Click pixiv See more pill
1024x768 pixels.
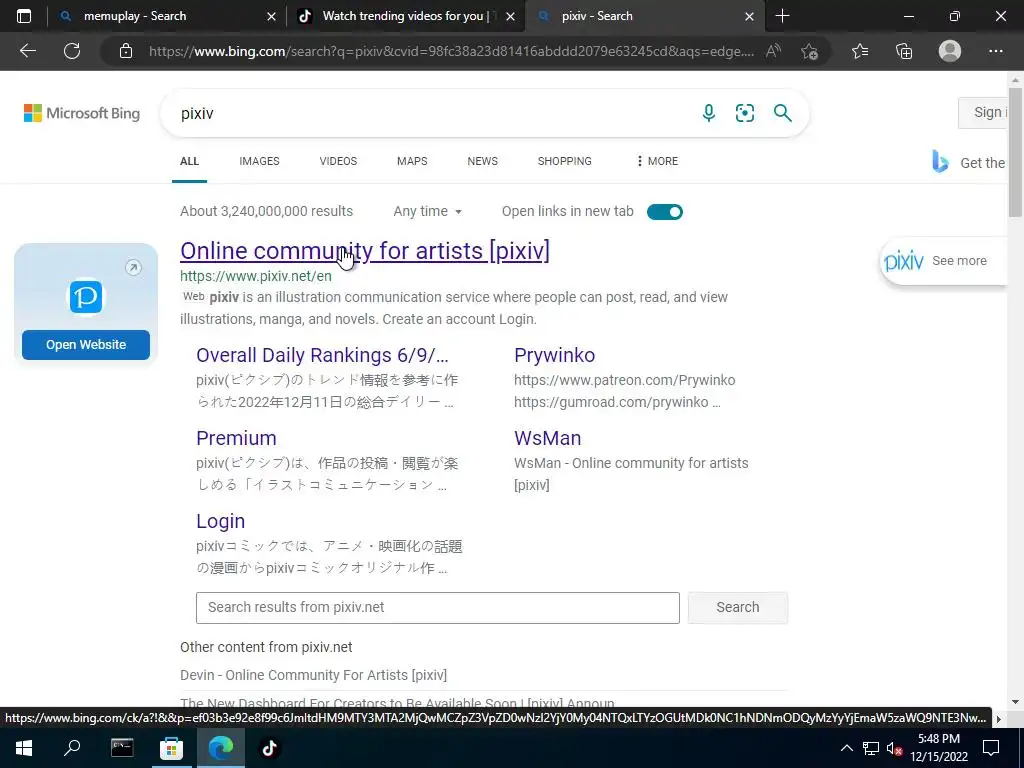[944, 261]
